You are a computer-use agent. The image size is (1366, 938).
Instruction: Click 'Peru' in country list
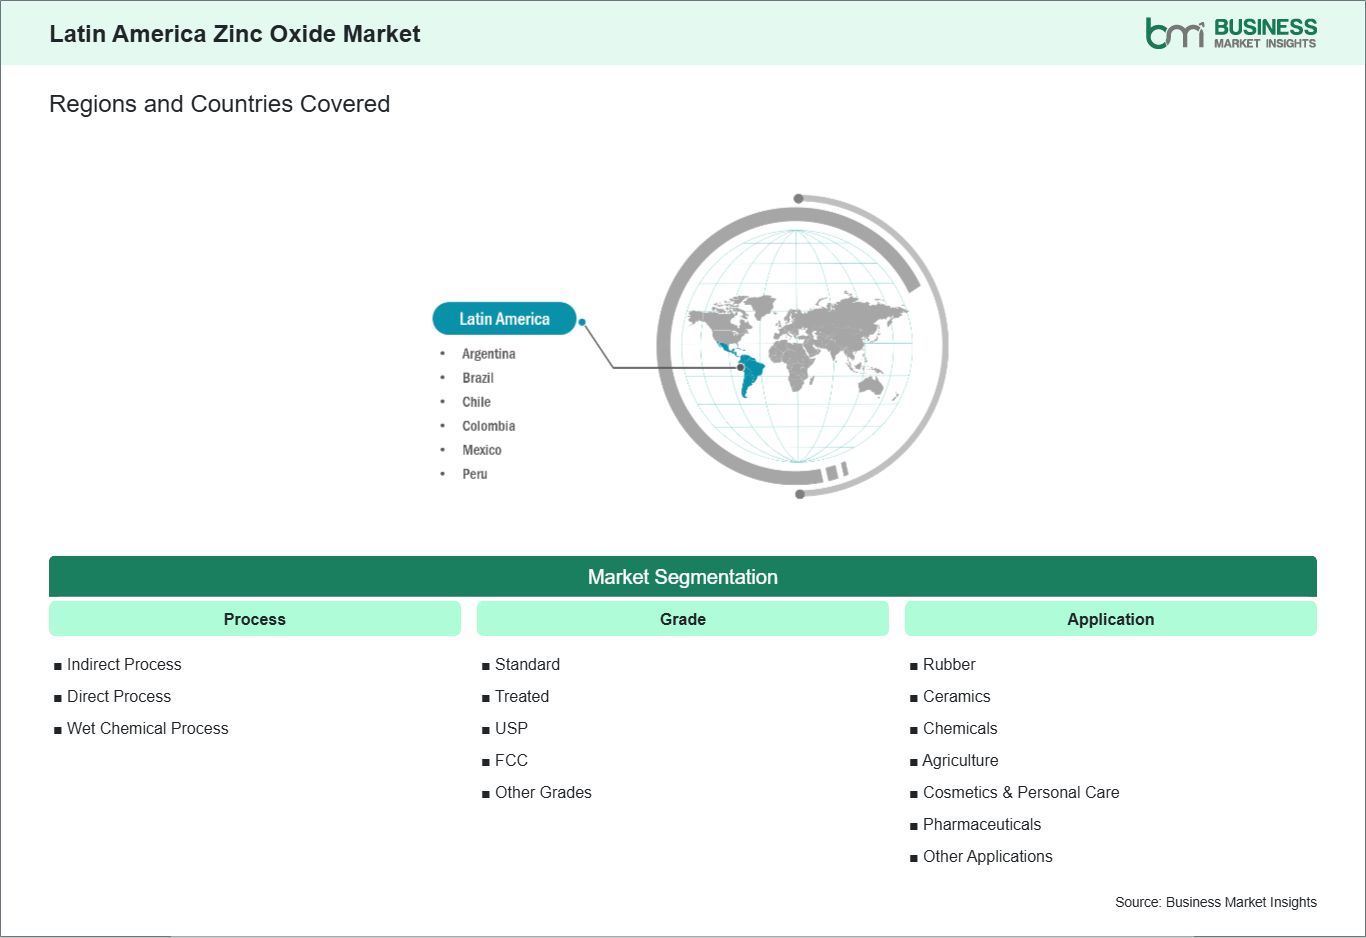coord(475,474)
